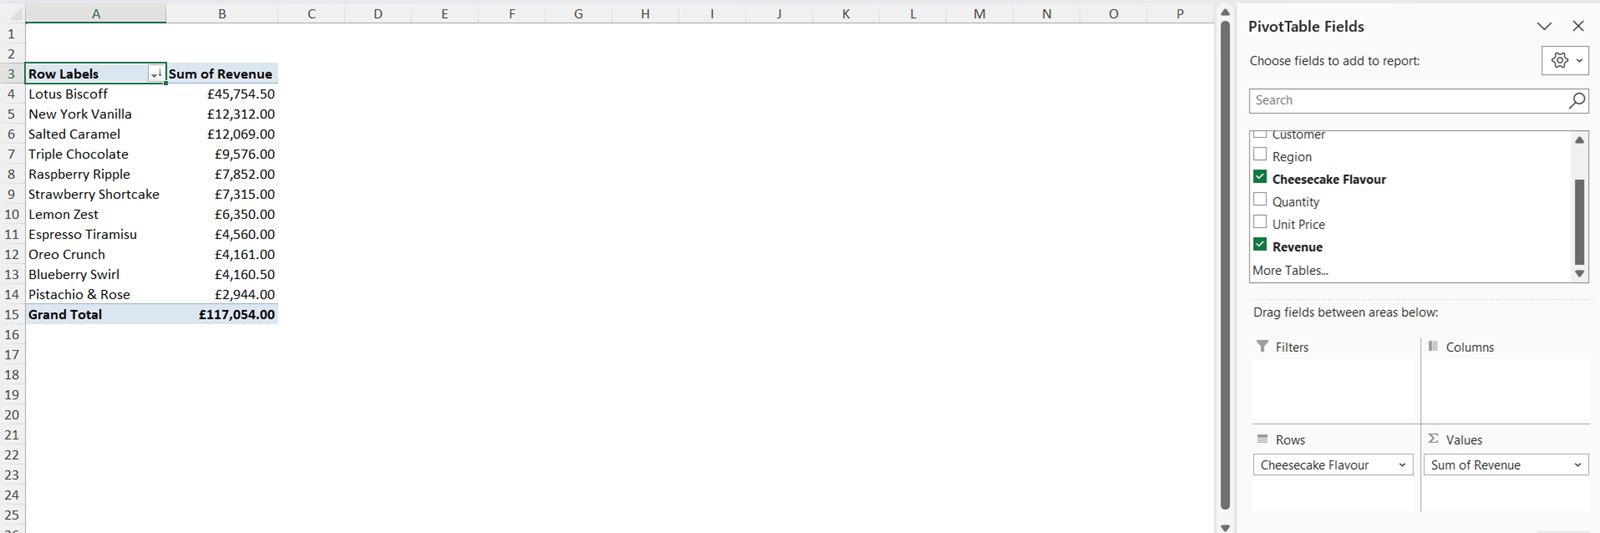1600x533 pixels.
Task: Close the PivotTable Fields pane
Action: [x=1578, y=26]
